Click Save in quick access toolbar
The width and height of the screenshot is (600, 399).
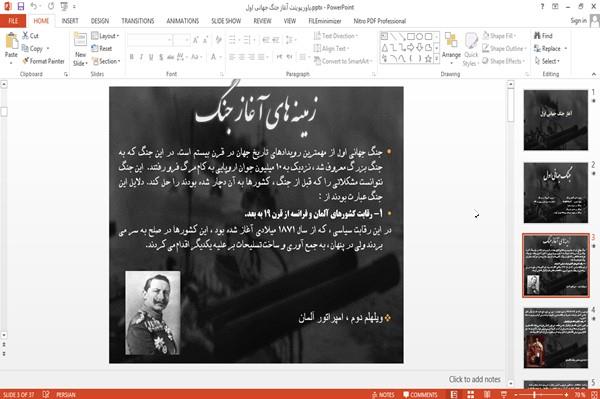click(21, 7)
